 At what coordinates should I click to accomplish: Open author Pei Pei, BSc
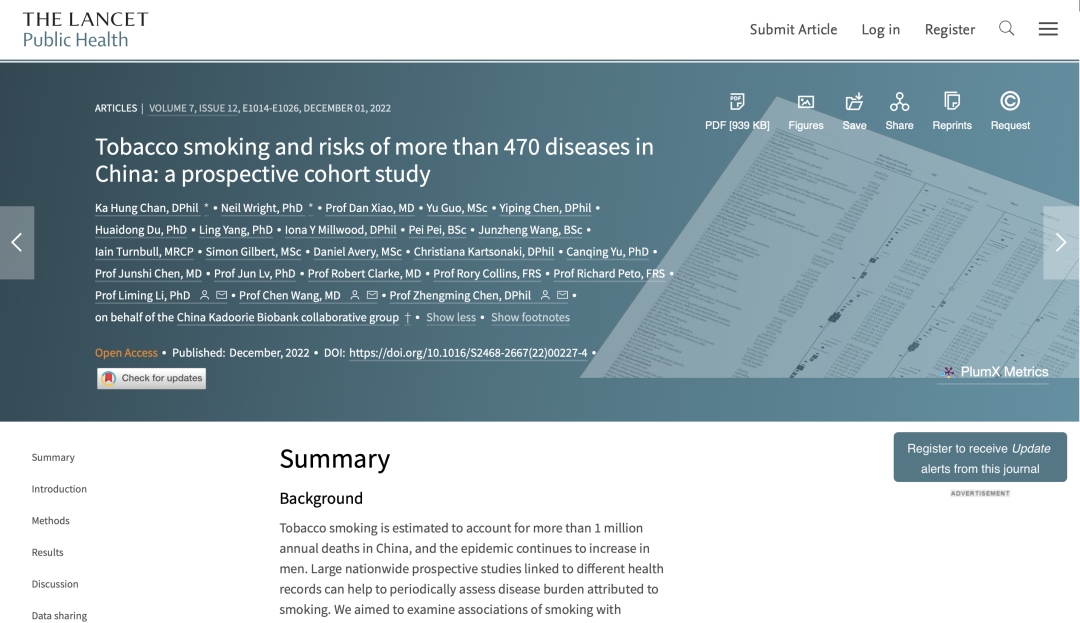(x=437, y=230)
